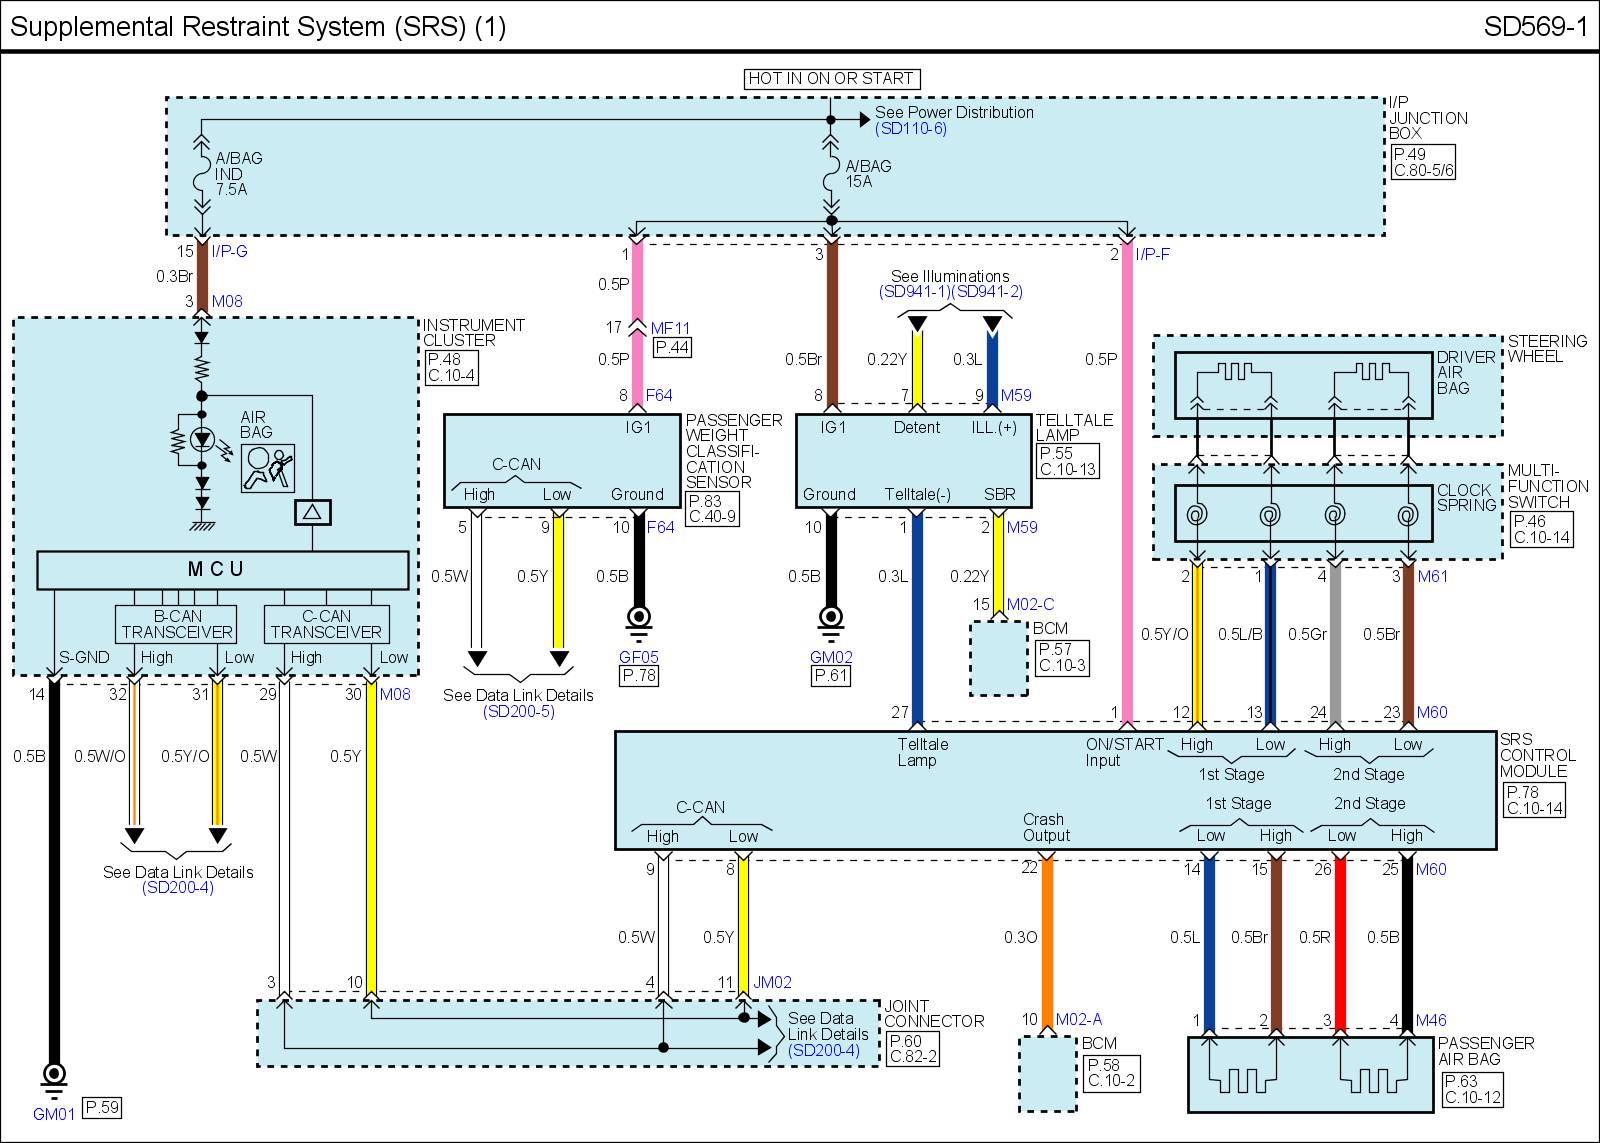The width and height of the screenshot is (1600, 1143).
Task: Click the A/BAG IND 7.5A fuse symbol
Action: pyautogui.click(x=201, y=173)
